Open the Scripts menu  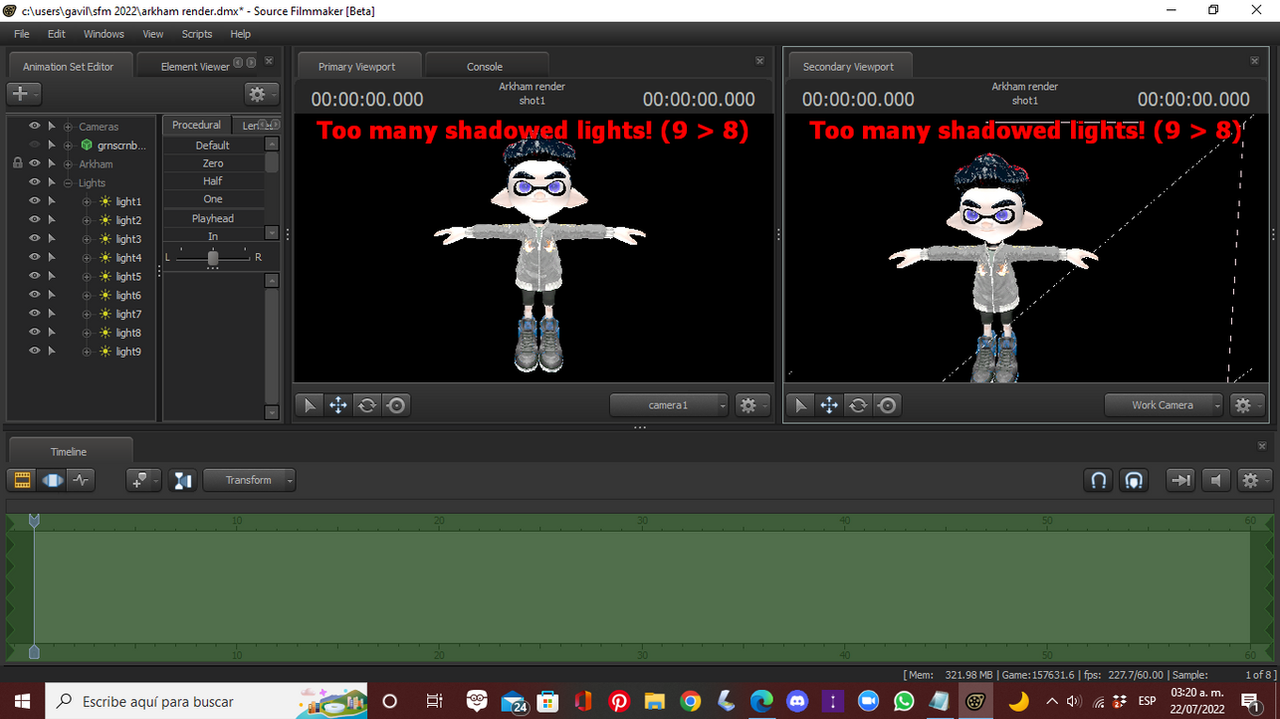point(197,34)
